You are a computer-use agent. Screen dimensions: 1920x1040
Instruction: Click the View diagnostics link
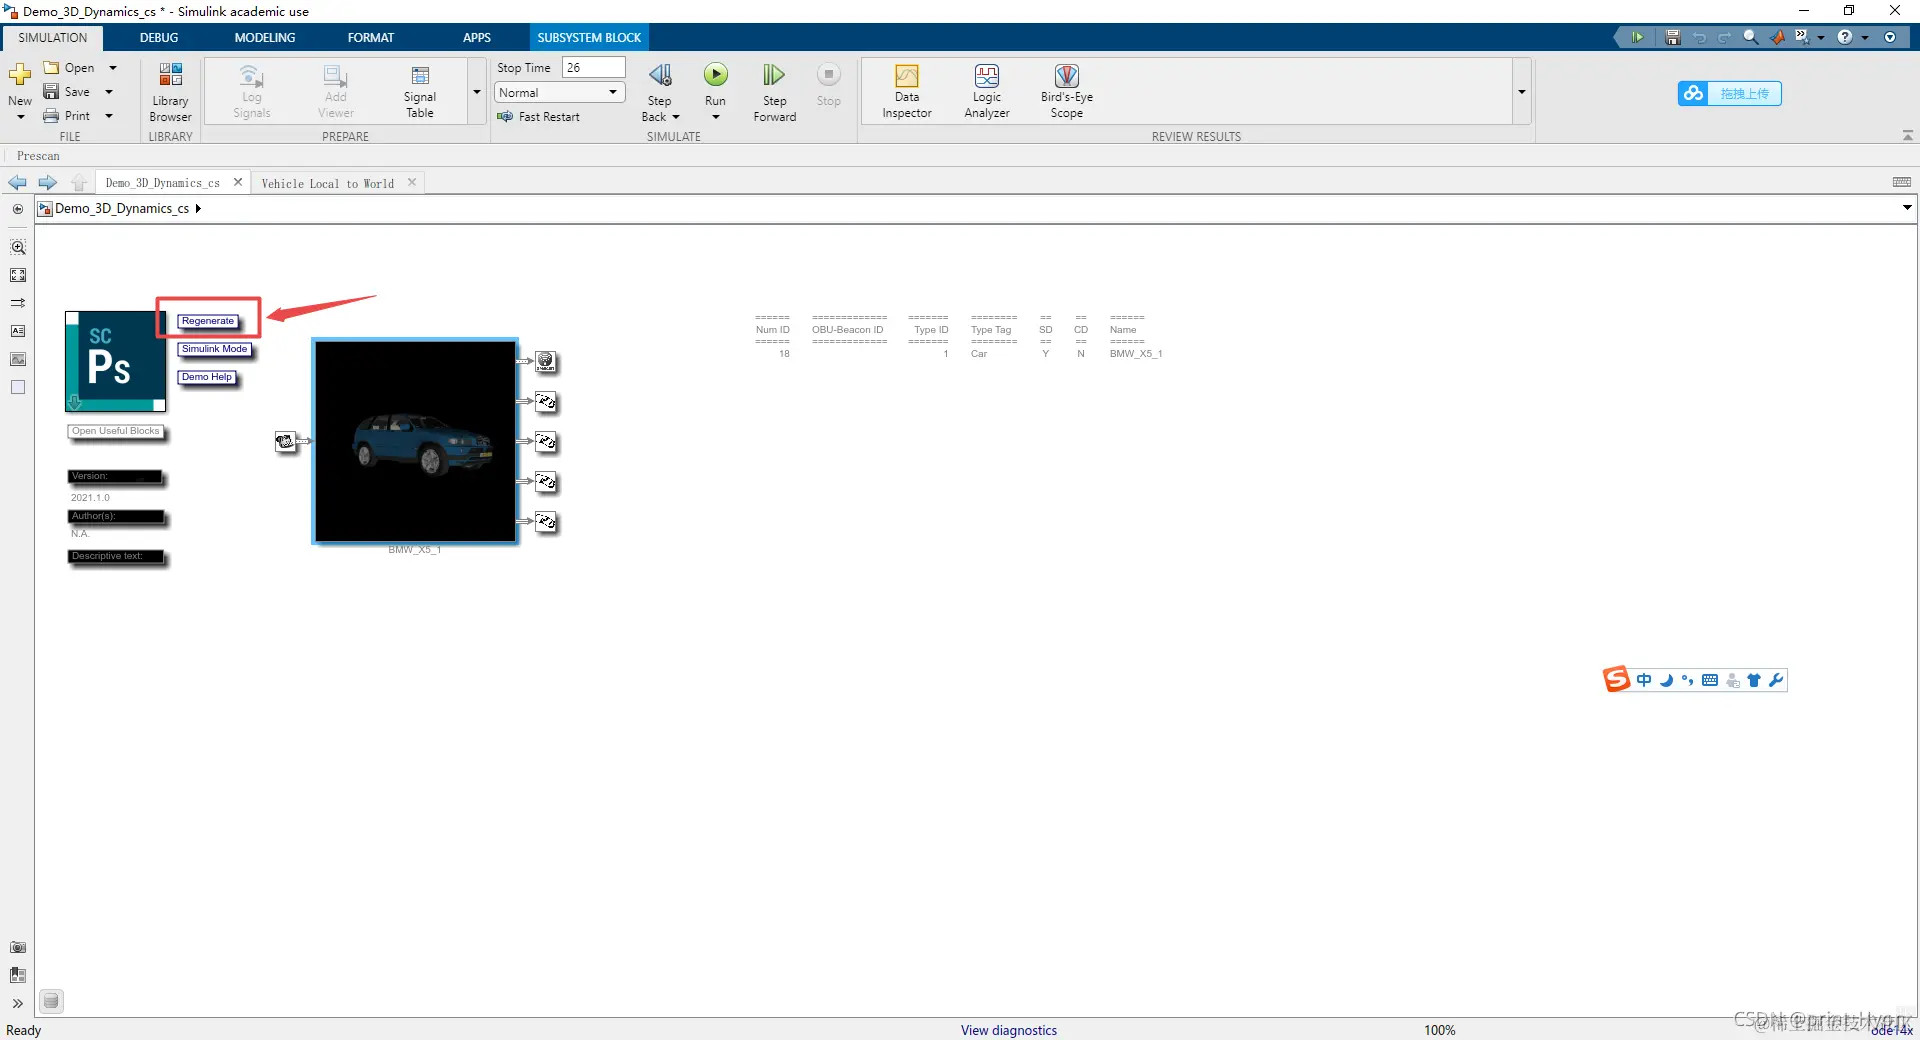pyautogui.click(x=1009, y=1030)
